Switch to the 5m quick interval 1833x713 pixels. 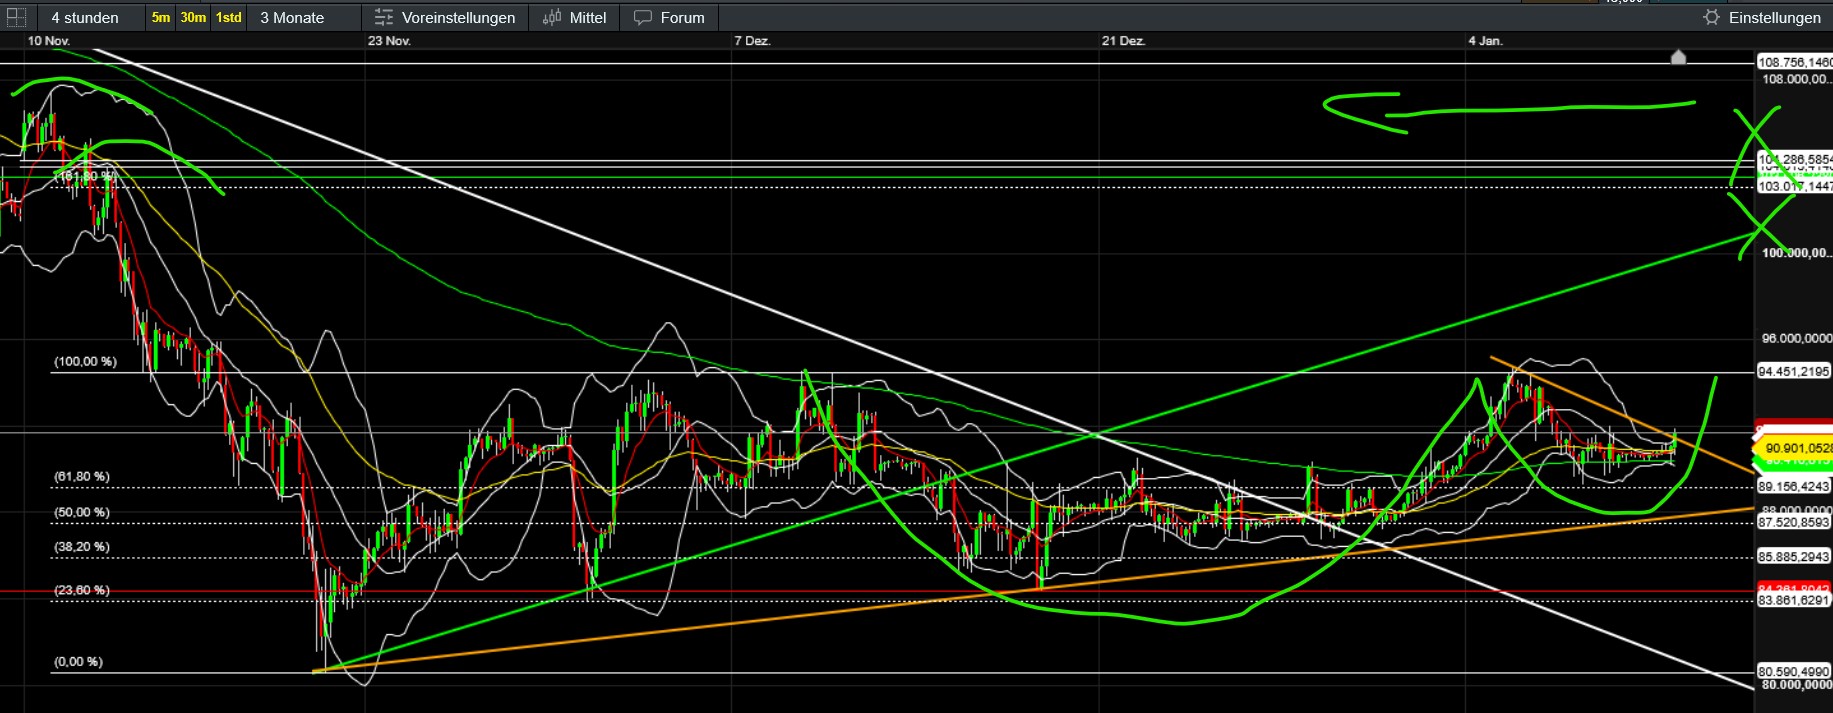[161, 17]
